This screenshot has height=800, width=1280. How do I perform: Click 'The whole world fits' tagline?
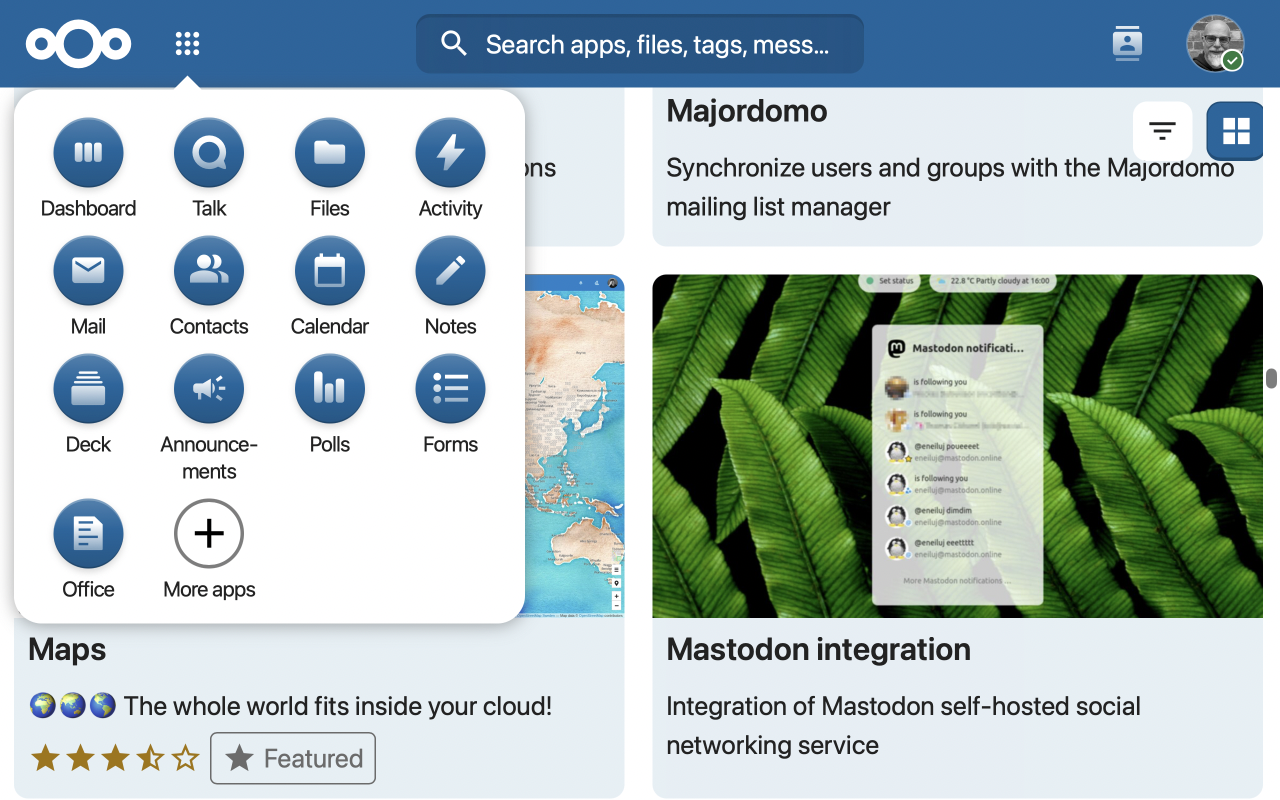[290, 706]
